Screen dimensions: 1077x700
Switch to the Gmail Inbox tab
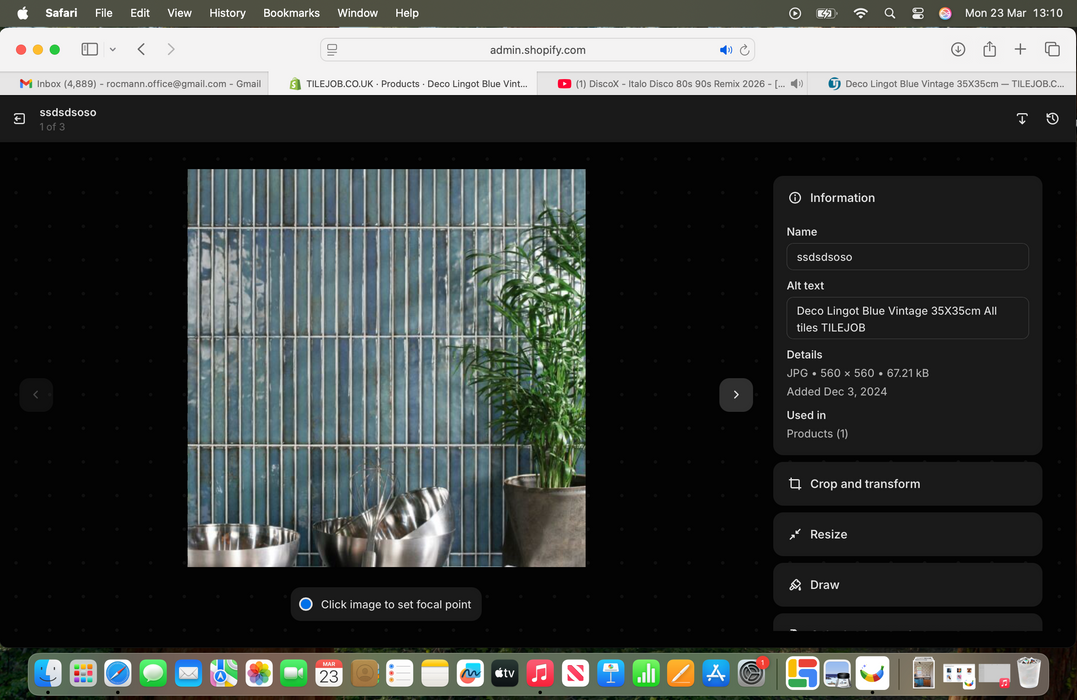click(140, 84)
